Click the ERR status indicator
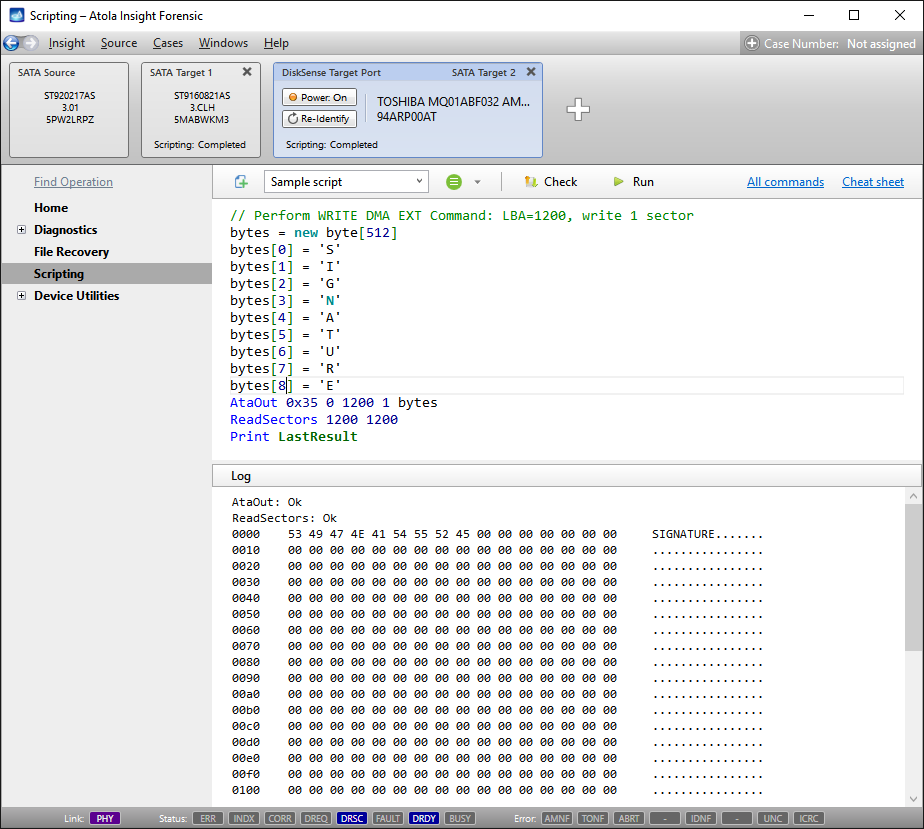Image resolution: width=924 pixels, height=829 pixels. click(208, 818)
